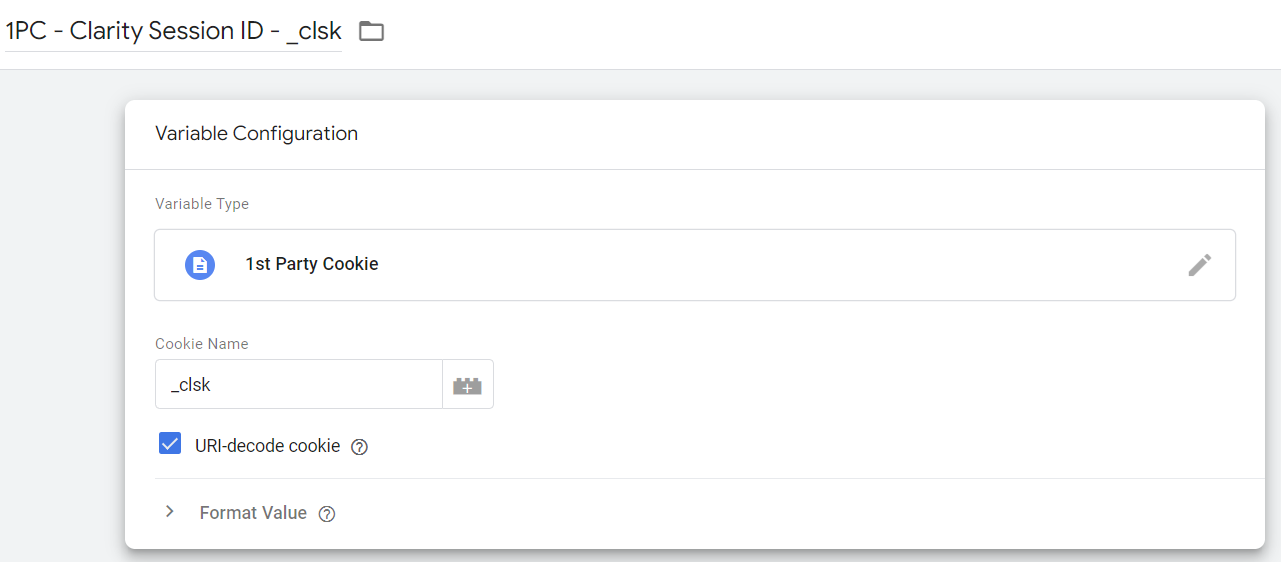Click the variable name title field
1281x562 pixels.
tap(173, 31)
